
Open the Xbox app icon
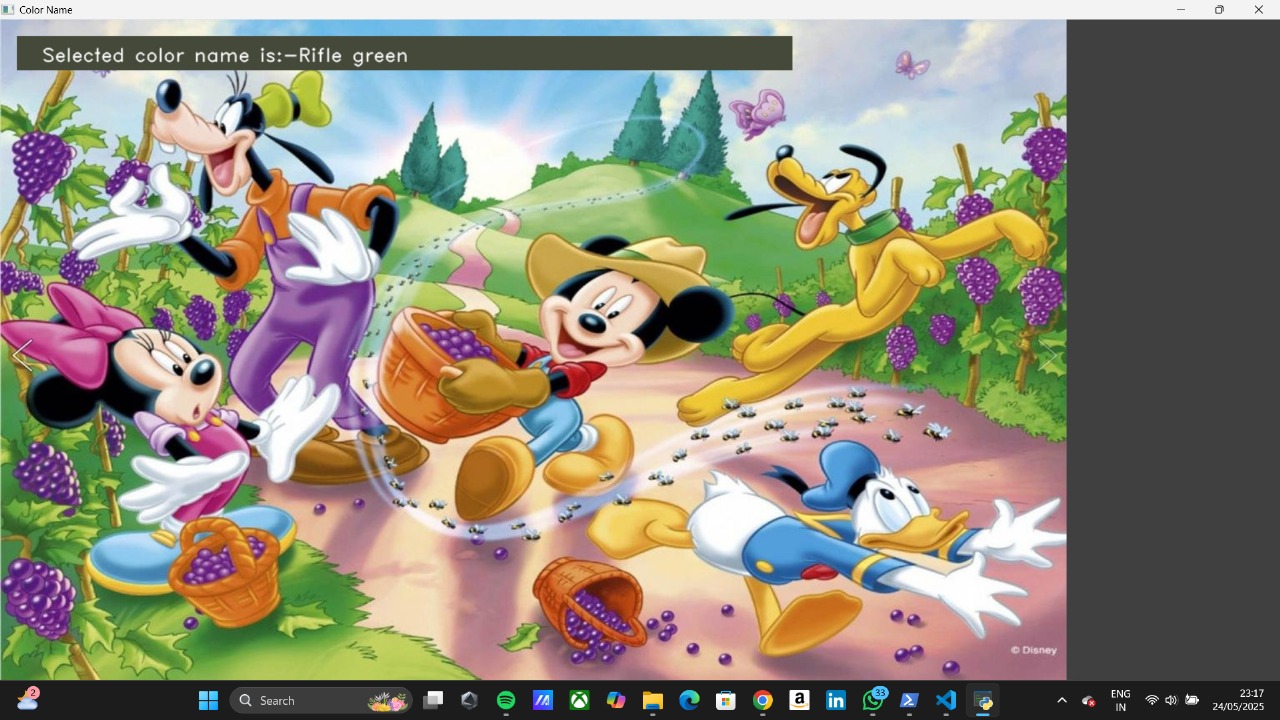coord(579,700)
